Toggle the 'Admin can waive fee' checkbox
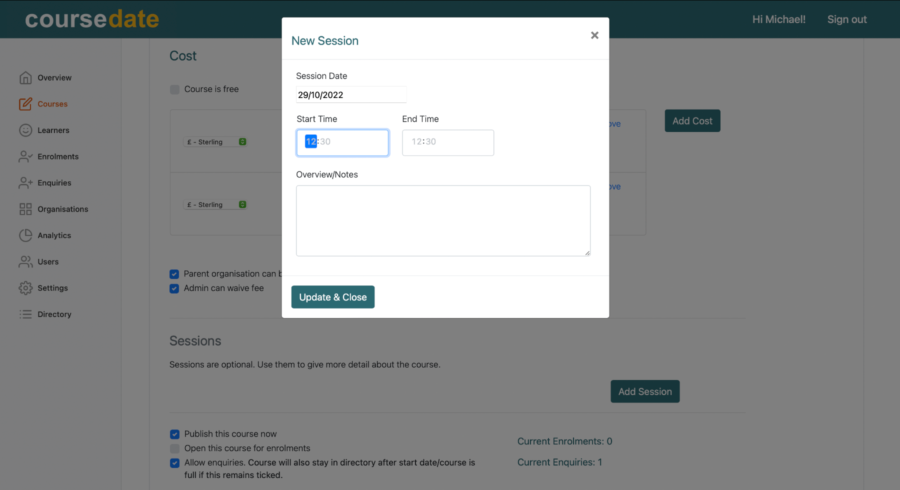This screenshot has width=900, height=490. click(x=175, y=288)
